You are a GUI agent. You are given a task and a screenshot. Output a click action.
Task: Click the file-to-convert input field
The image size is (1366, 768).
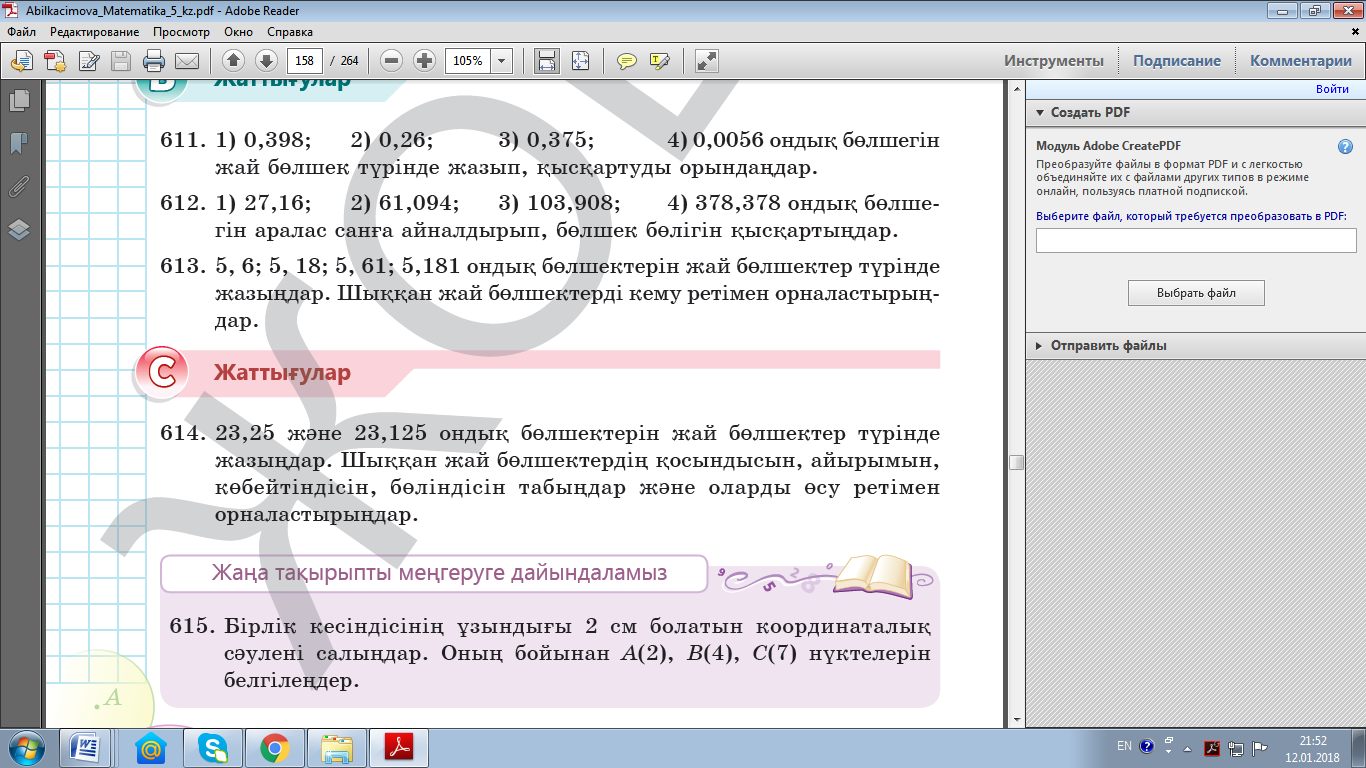tap(1196, 240)
